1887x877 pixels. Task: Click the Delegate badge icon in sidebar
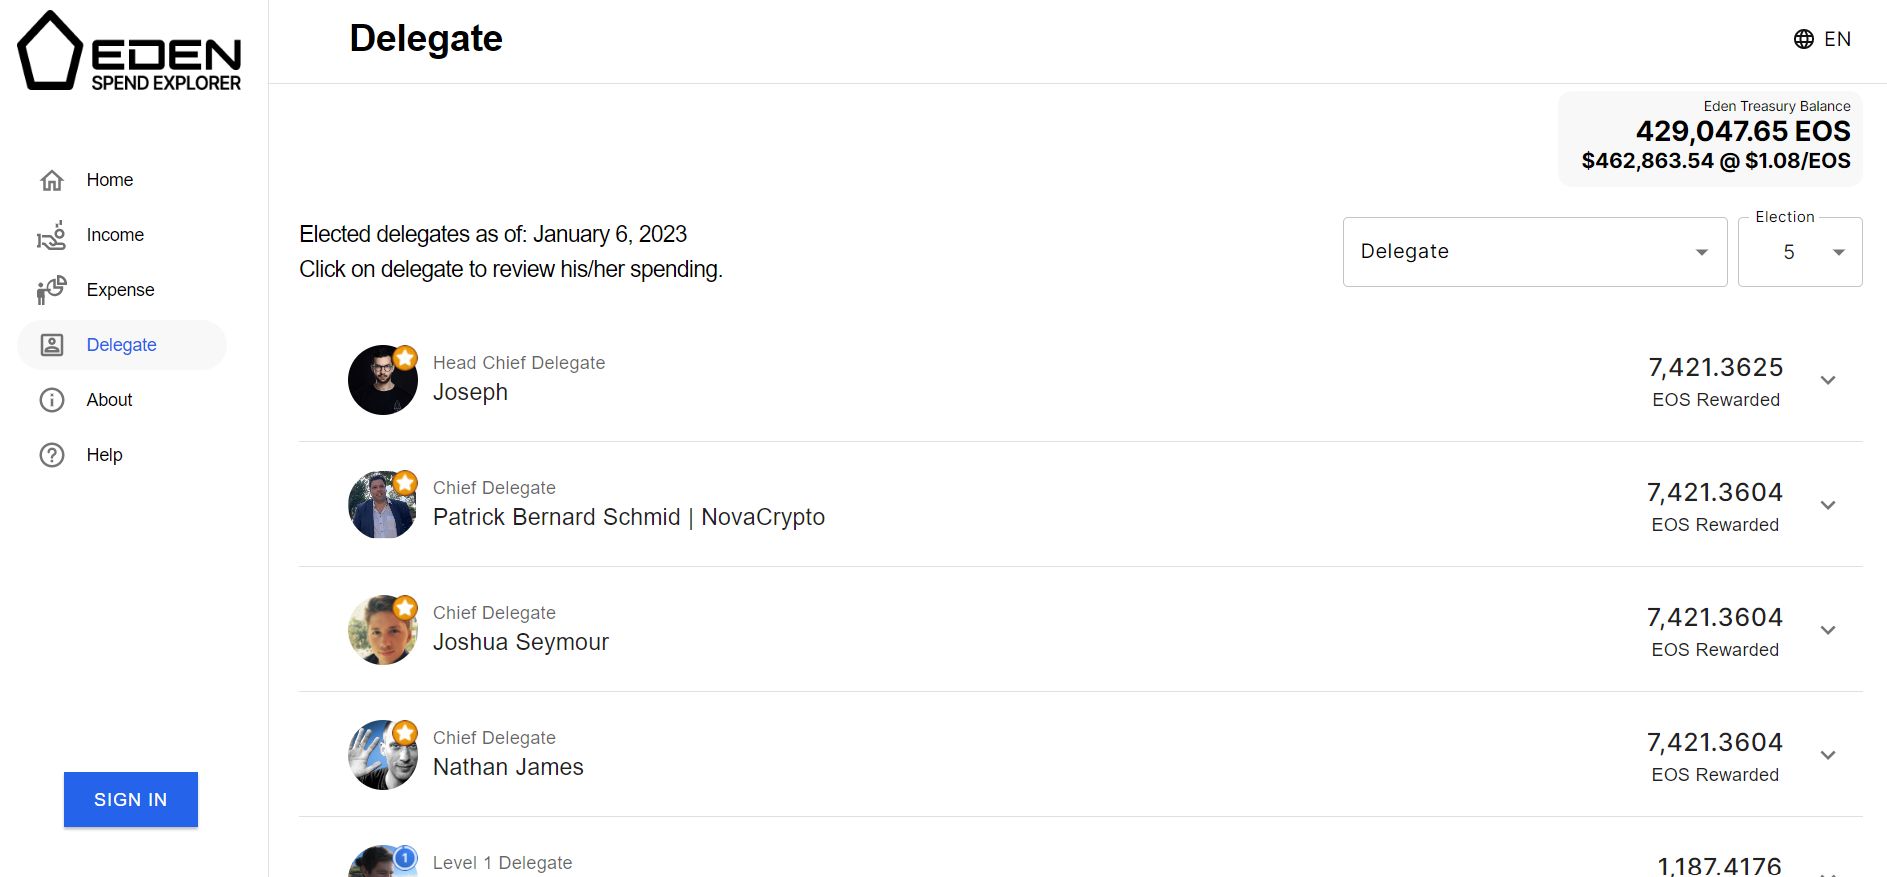[52, 345]
